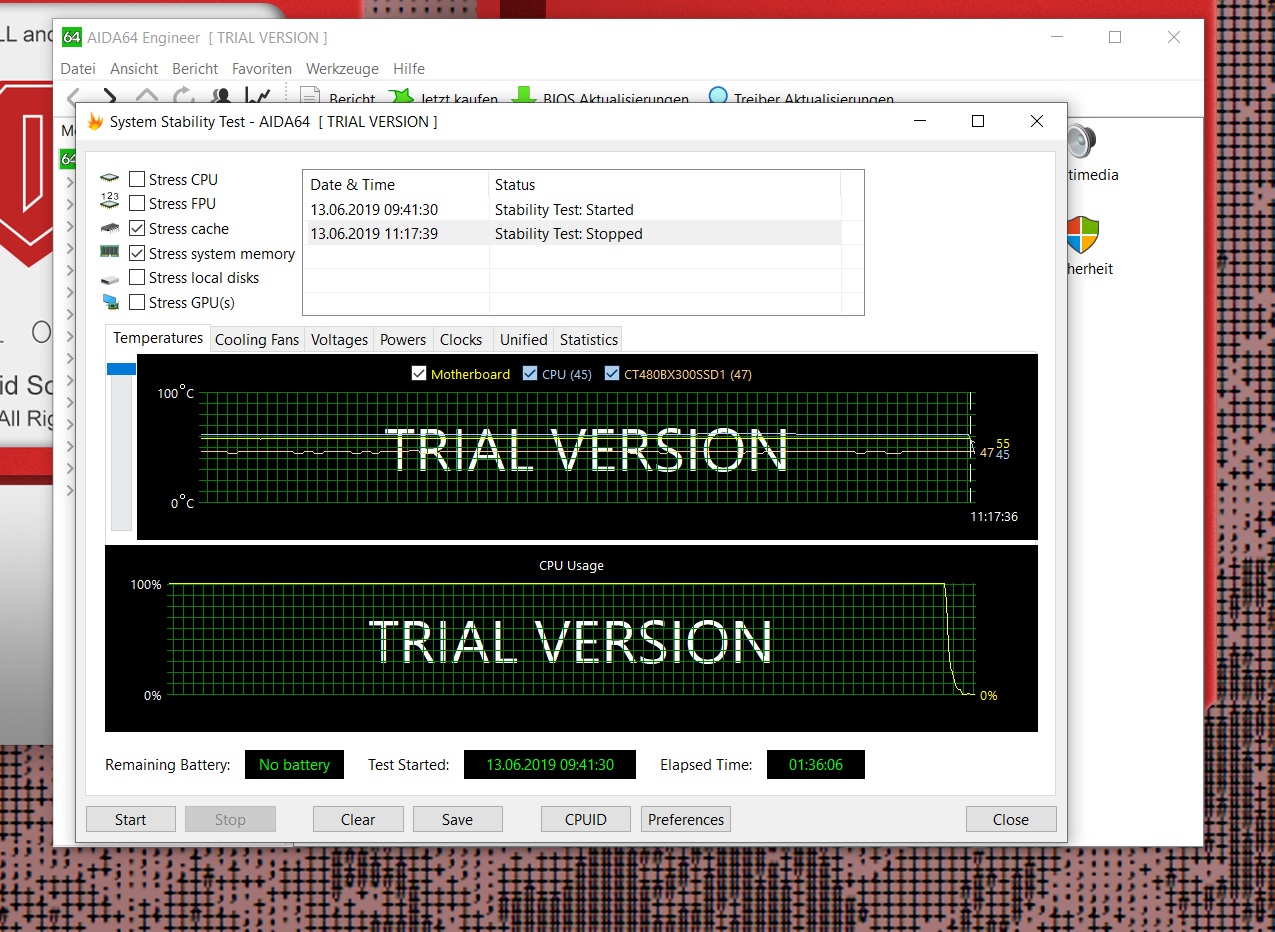This screenshot has width=1275, height=932.
Task: Click the local disks drive icon
Action: point(110,279)
